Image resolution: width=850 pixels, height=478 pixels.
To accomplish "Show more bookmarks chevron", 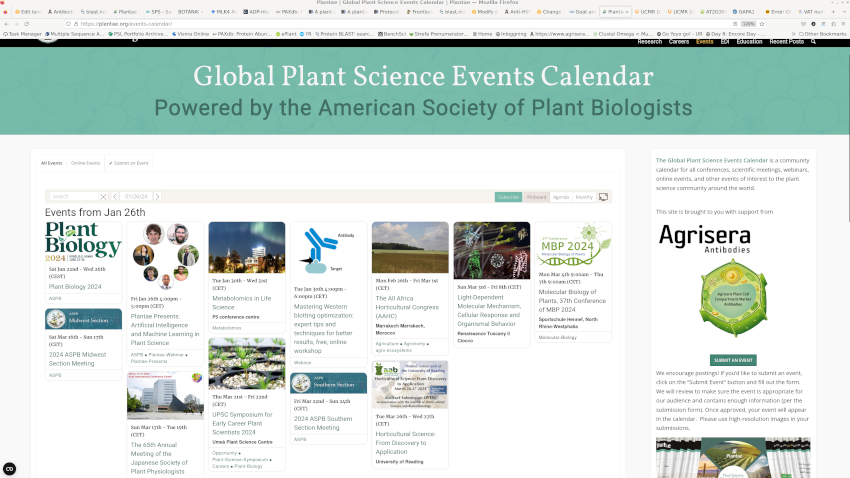I will (x=794, y=34).
